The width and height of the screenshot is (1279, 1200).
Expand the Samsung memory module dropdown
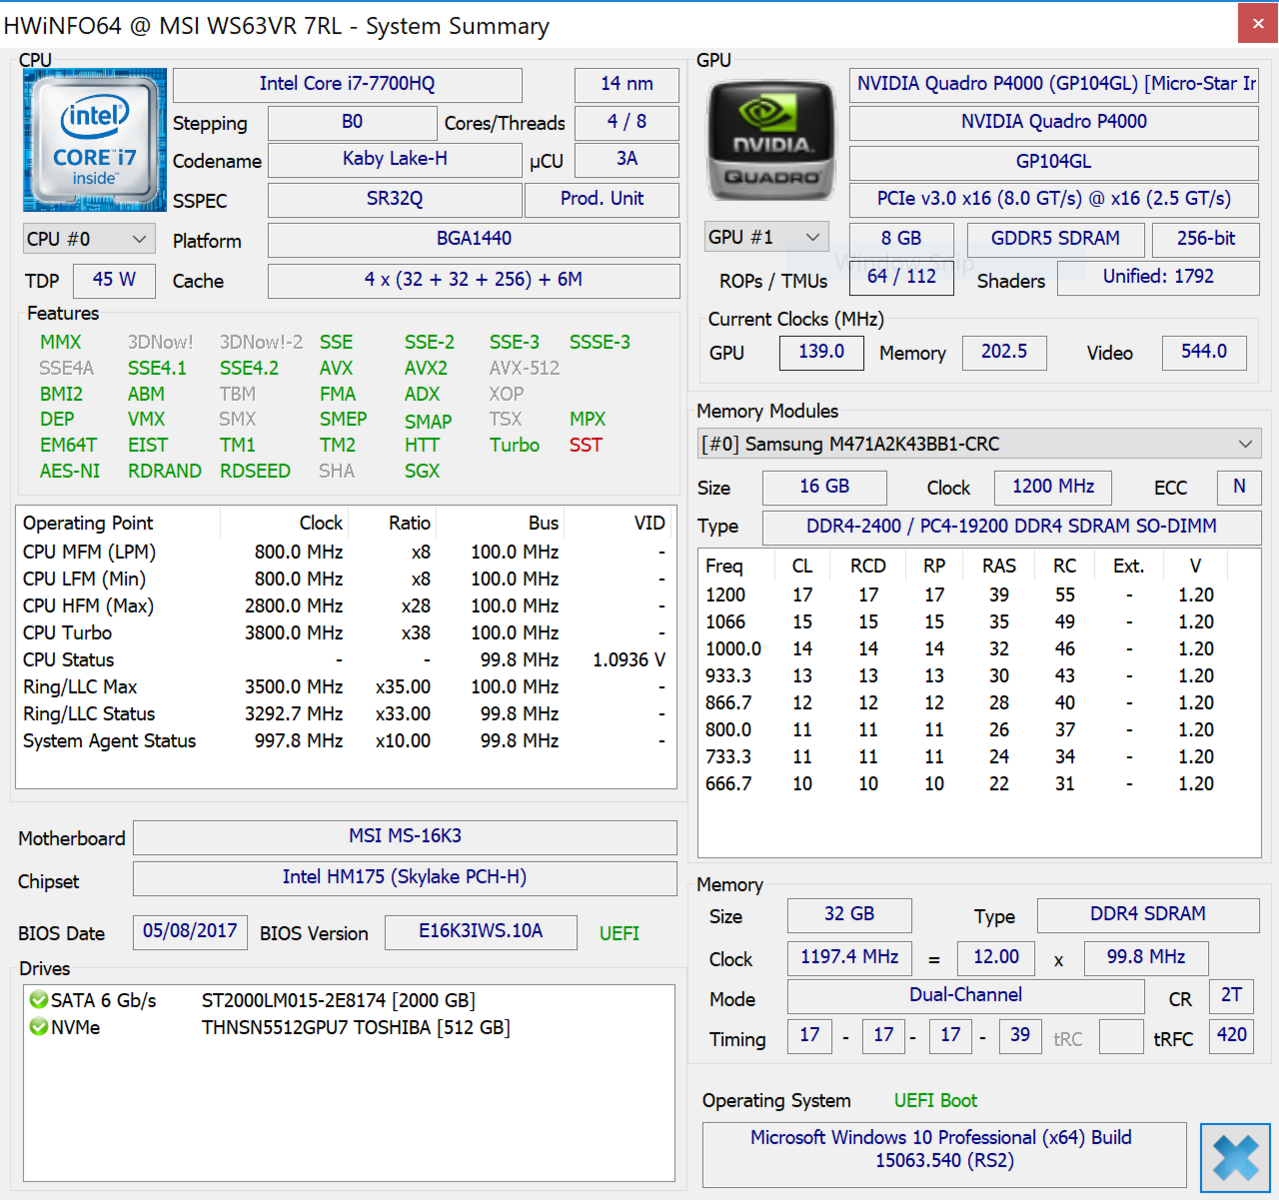click(979, 443)
